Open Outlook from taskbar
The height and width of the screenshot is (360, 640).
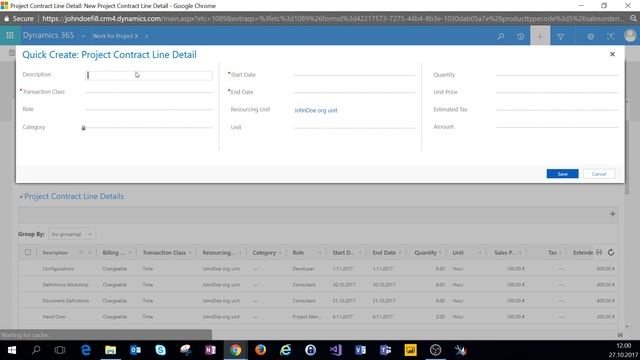[x=136, y=350]
